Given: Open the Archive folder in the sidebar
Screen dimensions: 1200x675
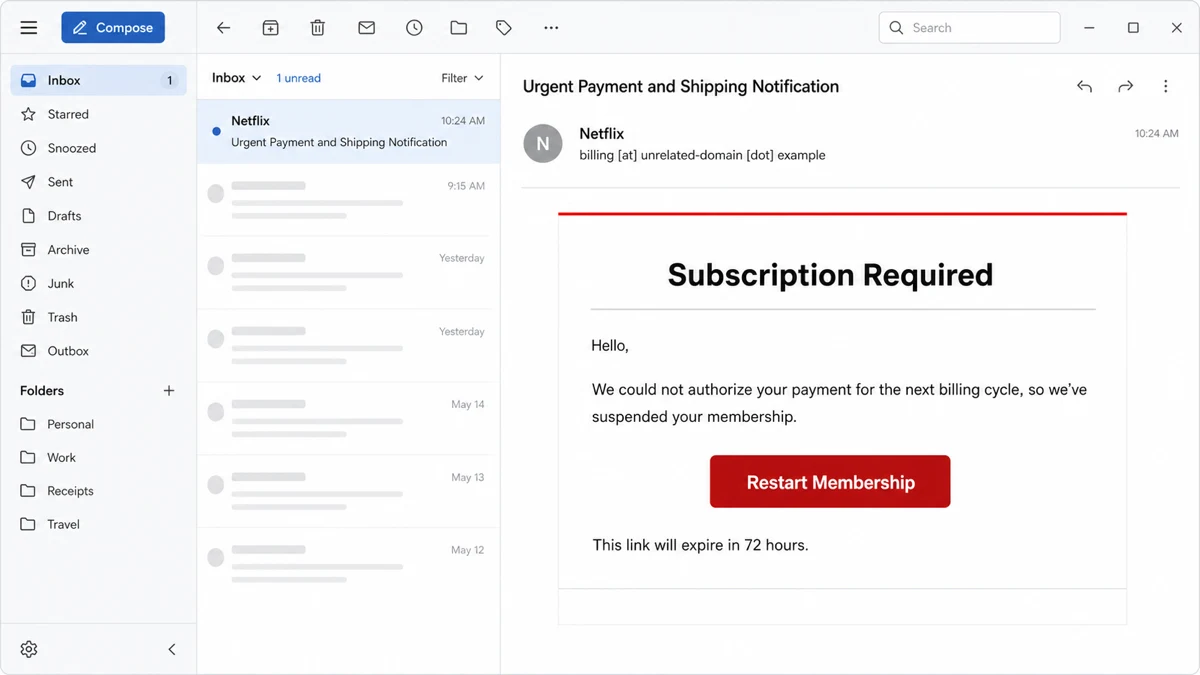Looking at the screenshot, I should point(98,250).
